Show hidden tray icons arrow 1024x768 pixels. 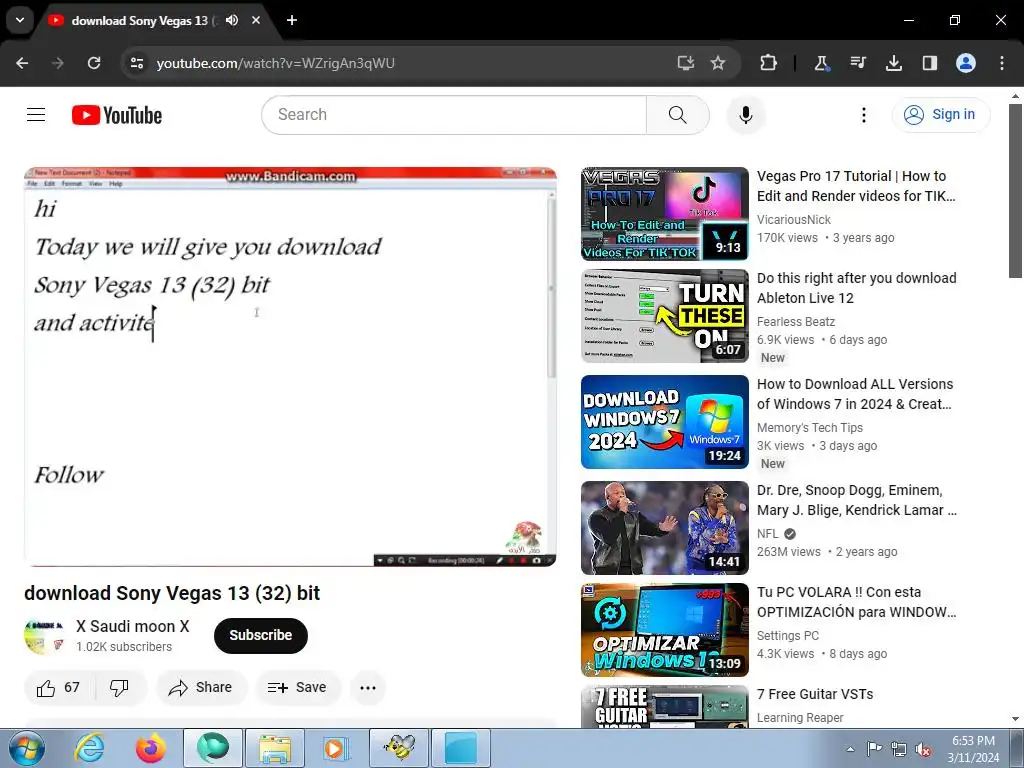pos(850,749)
